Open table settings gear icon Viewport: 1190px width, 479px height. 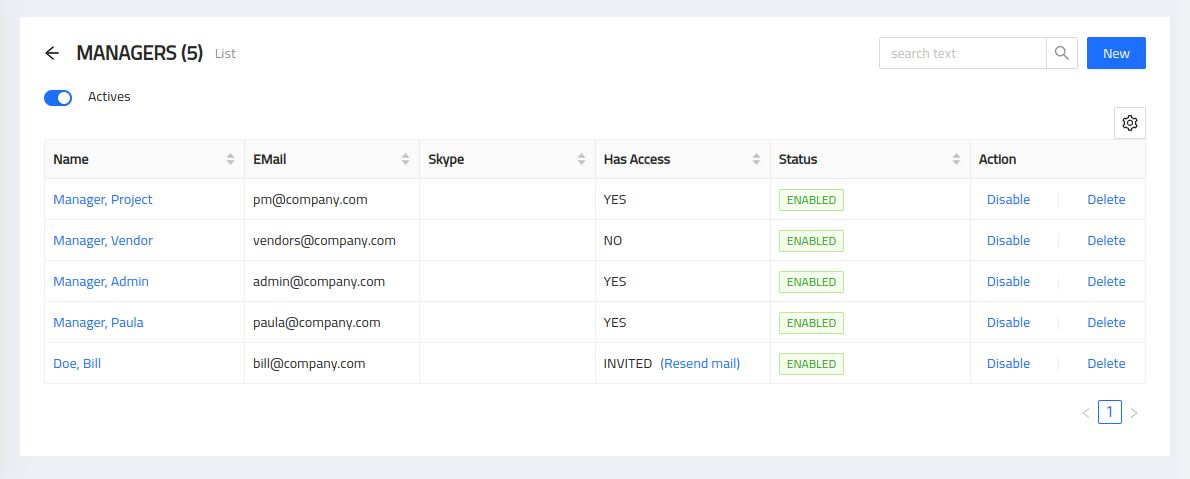pyautogui.click(x=1129, y=123)
